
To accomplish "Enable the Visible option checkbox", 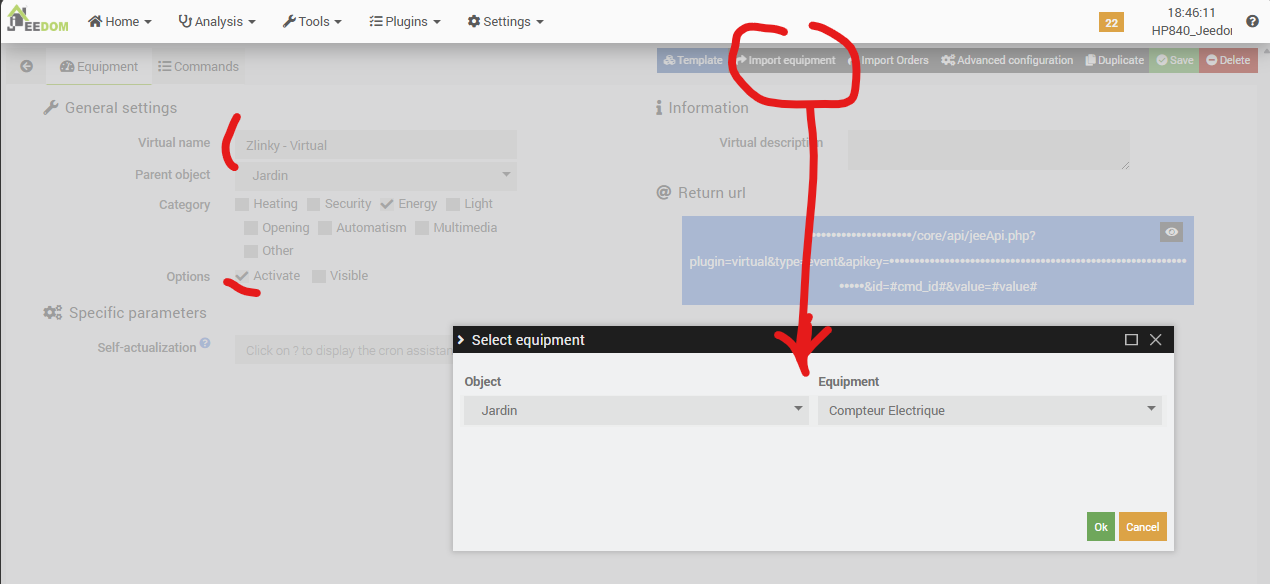I will click(319, 276).
